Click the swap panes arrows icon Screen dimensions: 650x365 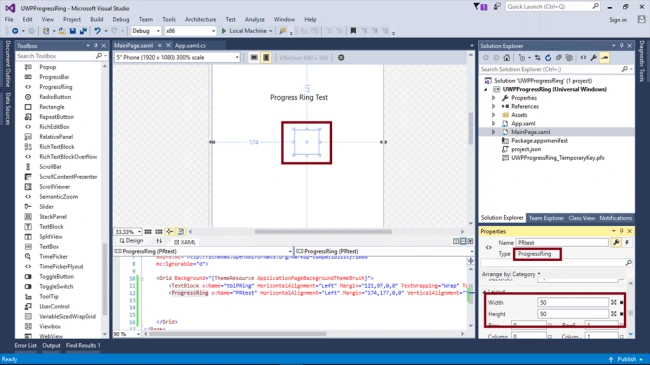[x=159, y=241]
